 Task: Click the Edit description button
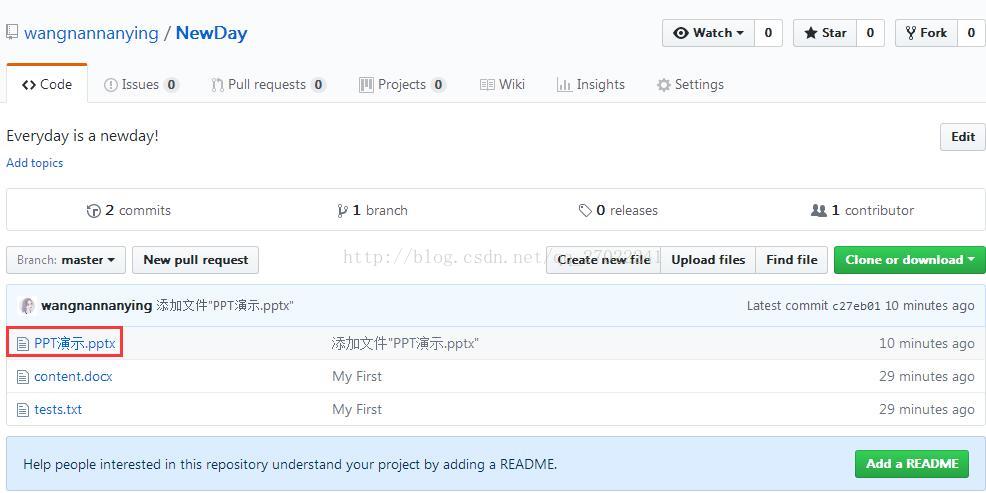pyautogui.click(x=963, y=137)
